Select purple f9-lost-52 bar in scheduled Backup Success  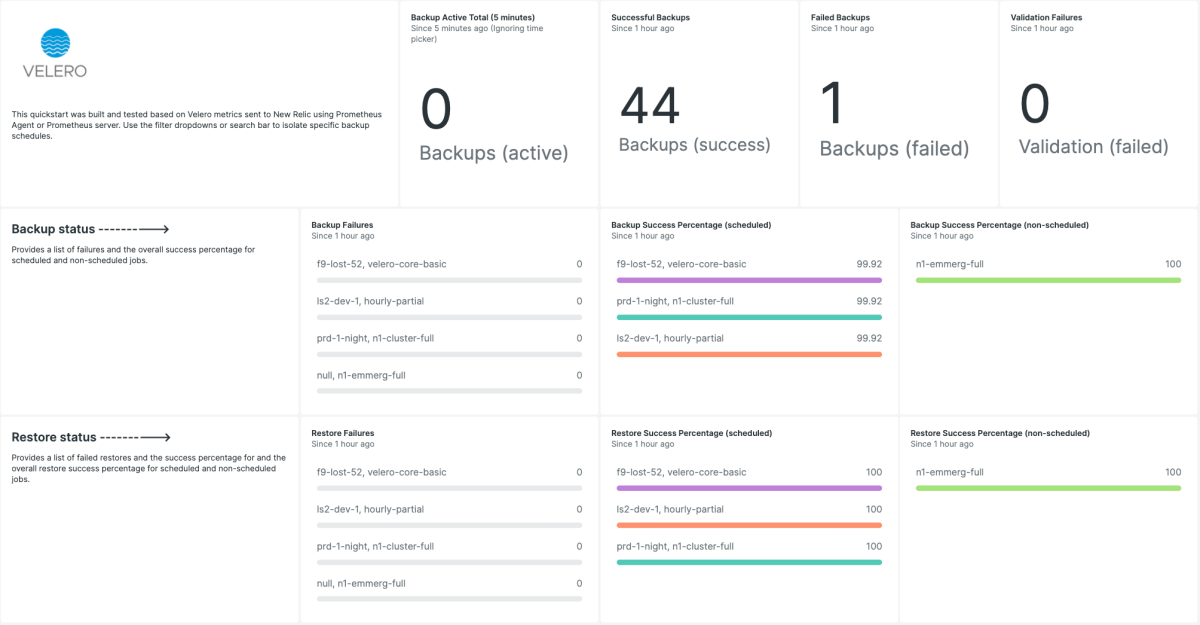[749, 280]
